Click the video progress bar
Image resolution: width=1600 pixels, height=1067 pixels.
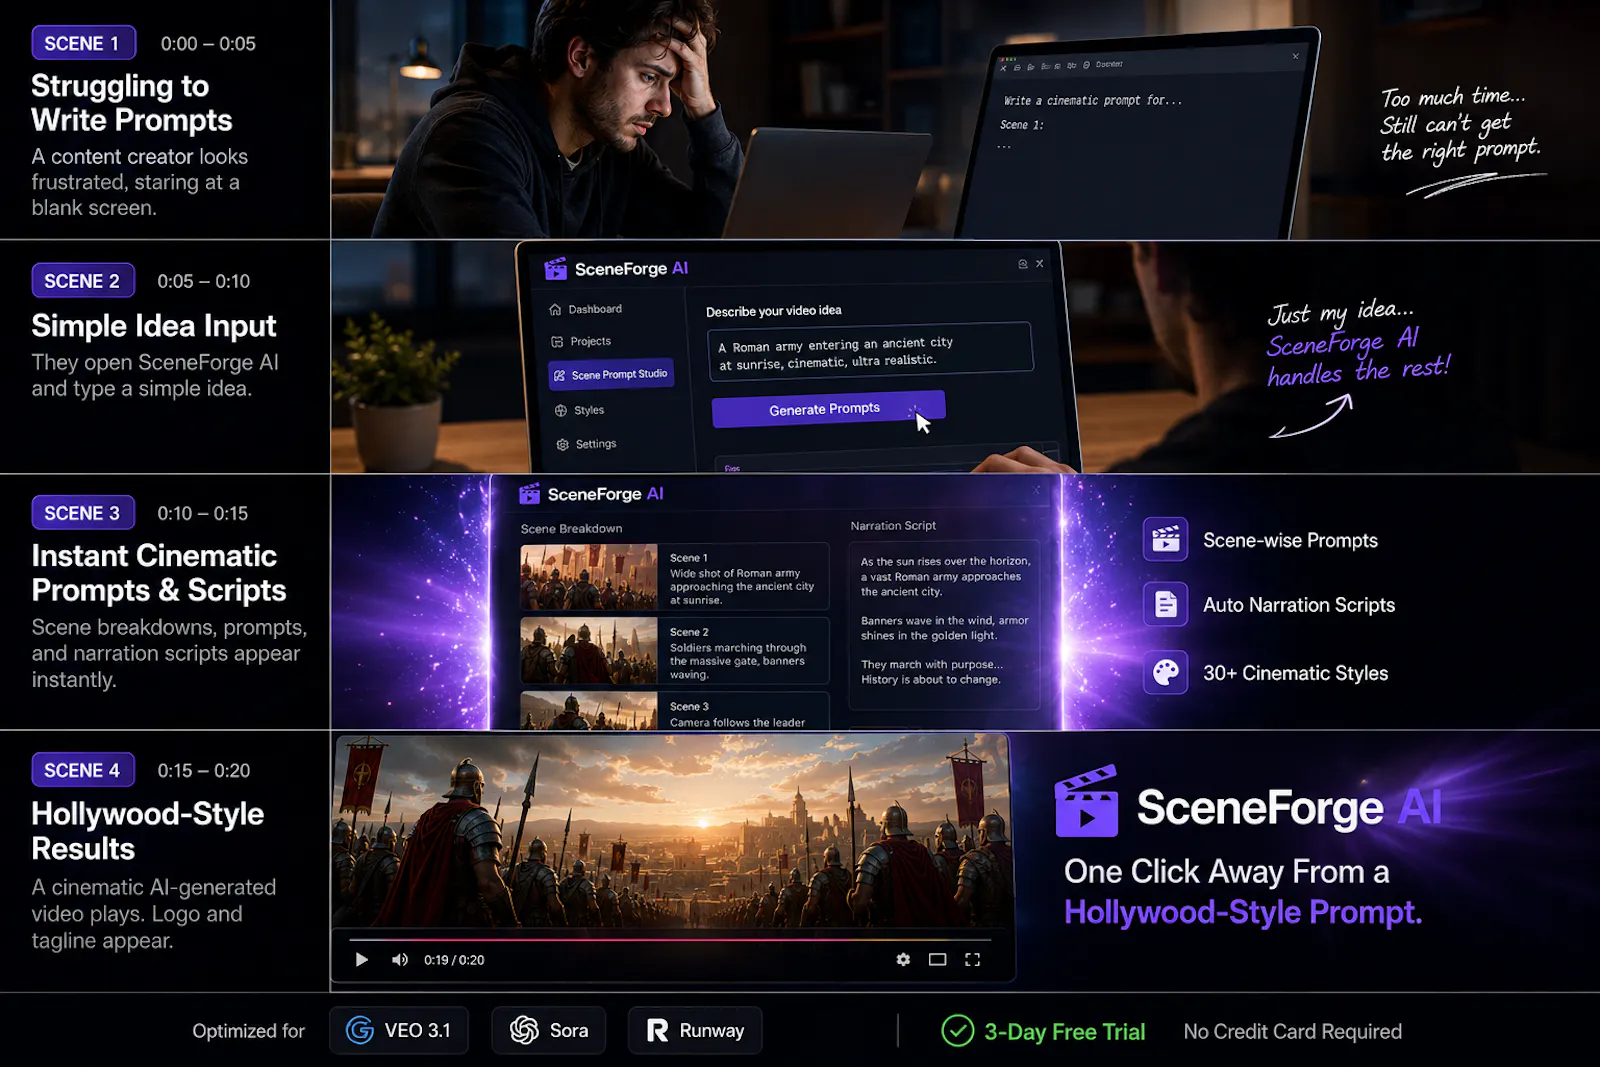click(670, 940)
